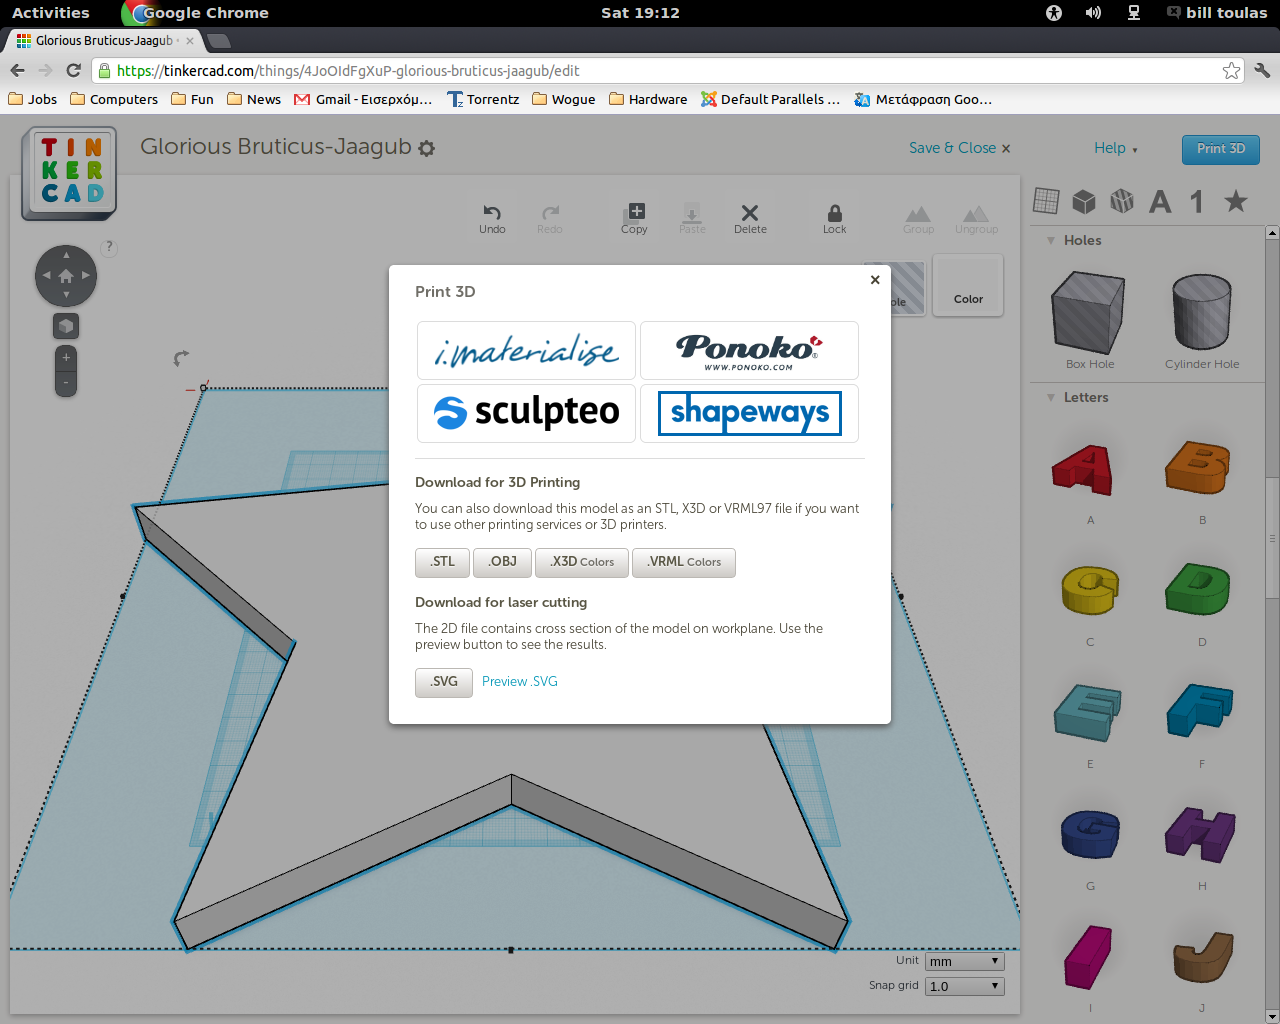Viewport: 1280px width, 1024px height.
Task: Open the Help menu
Action: 1115,147
